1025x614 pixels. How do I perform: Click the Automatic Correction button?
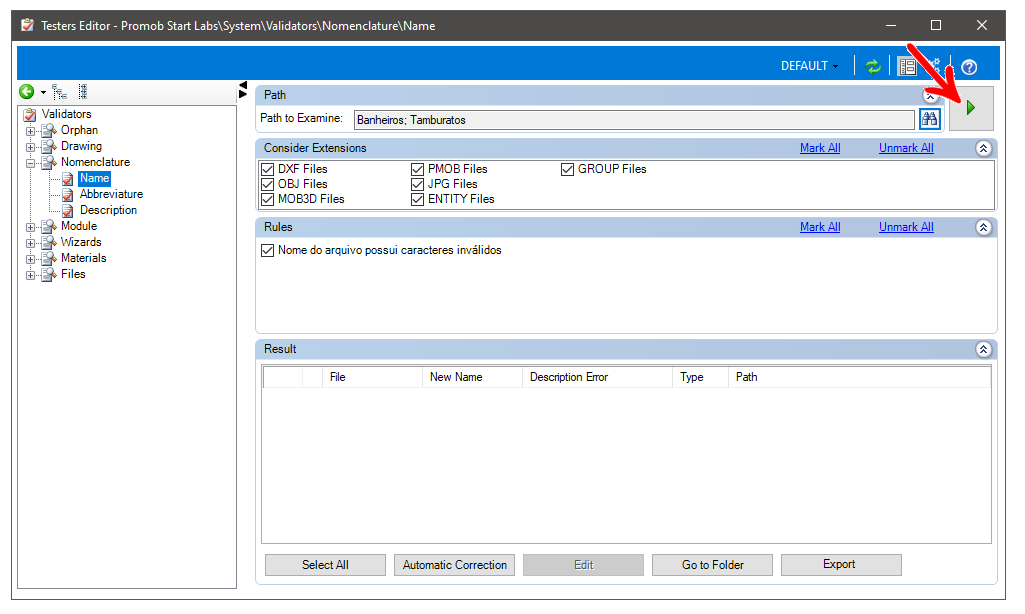coord(454,565)
